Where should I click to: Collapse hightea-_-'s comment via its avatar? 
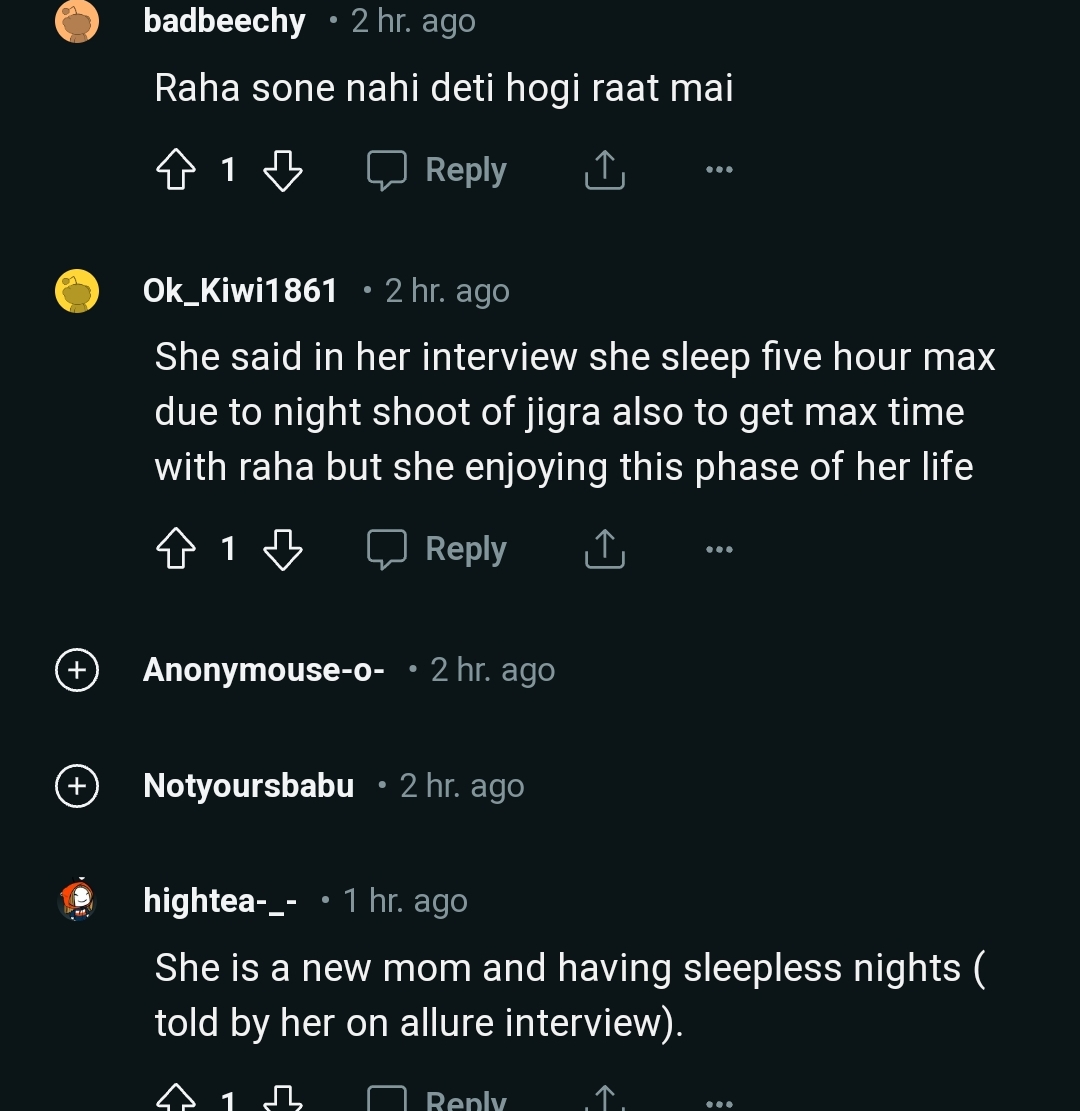76,900
